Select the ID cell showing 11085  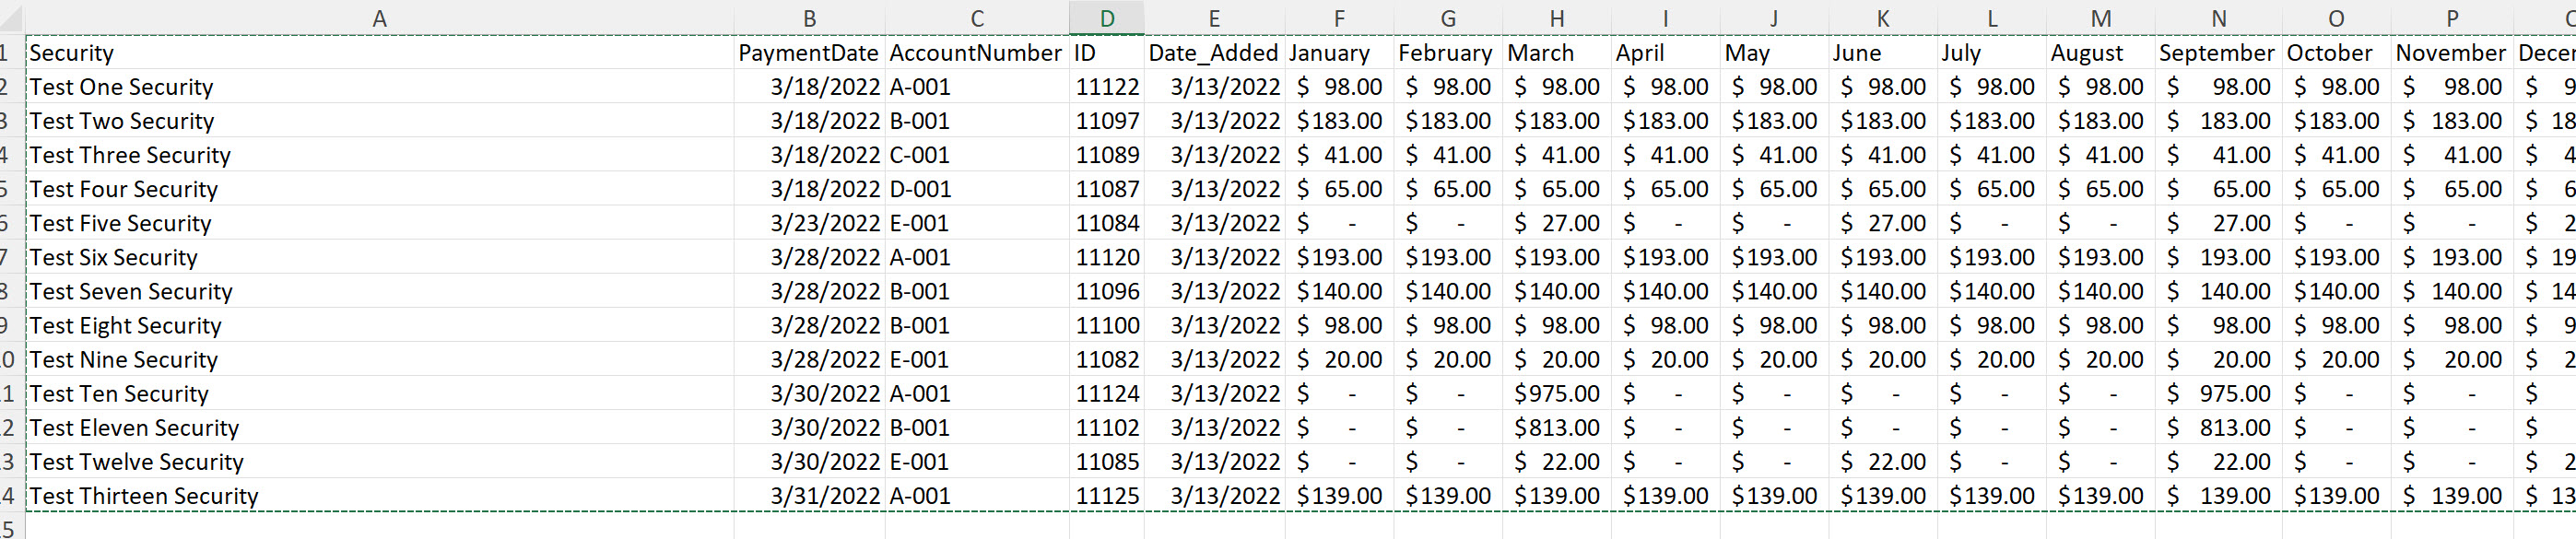(x=1106, y=461)
